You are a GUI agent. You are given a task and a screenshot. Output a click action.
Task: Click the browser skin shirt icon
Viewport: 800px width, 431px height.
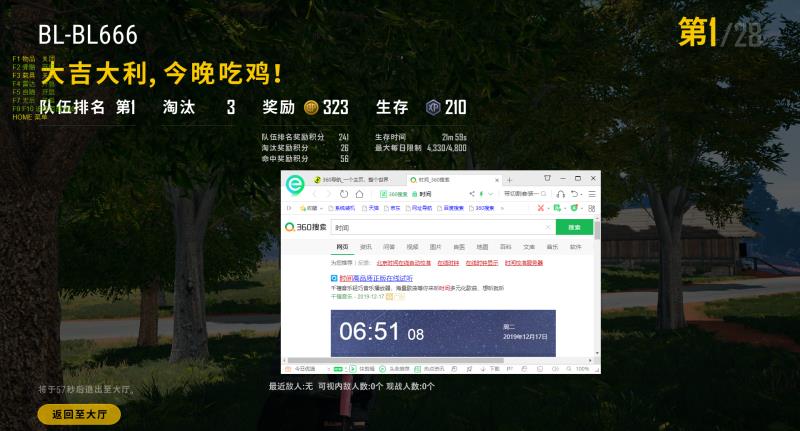(547, 178)
